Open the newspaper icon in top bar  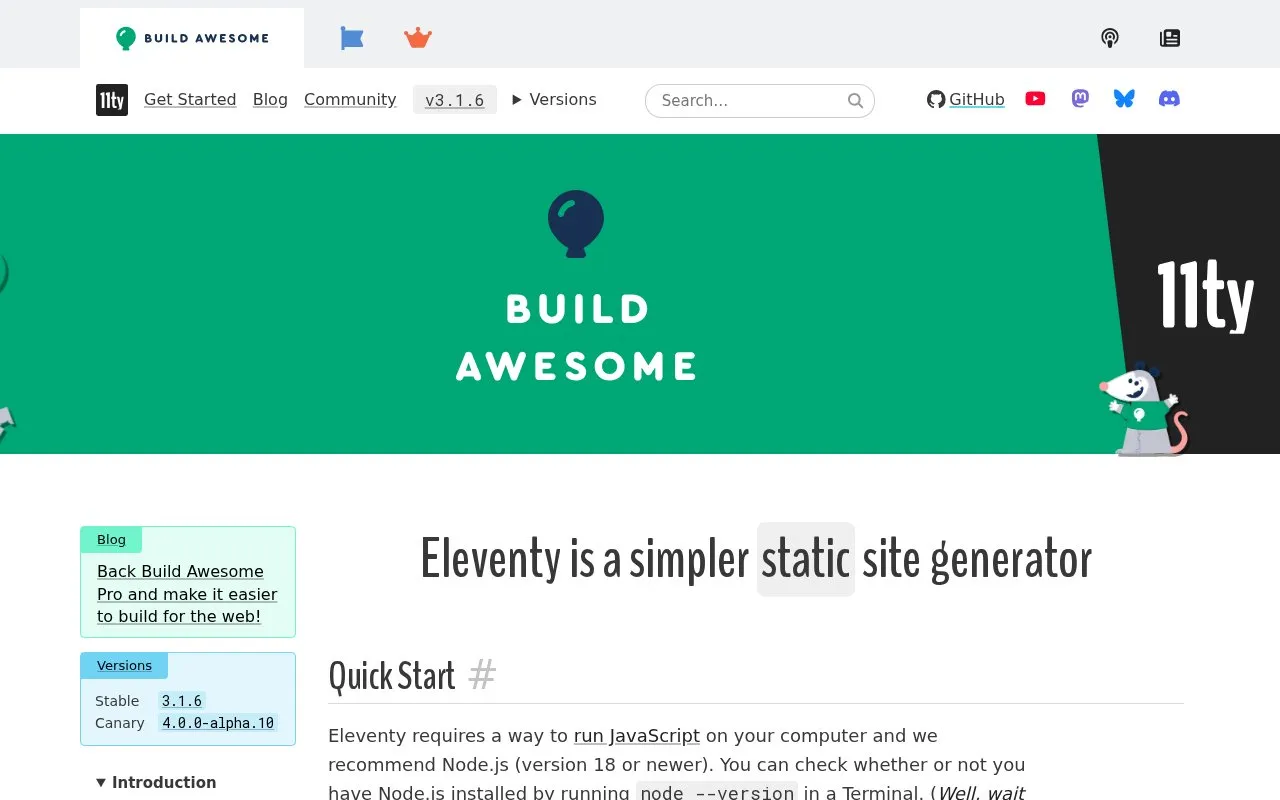pos(1170,38)
